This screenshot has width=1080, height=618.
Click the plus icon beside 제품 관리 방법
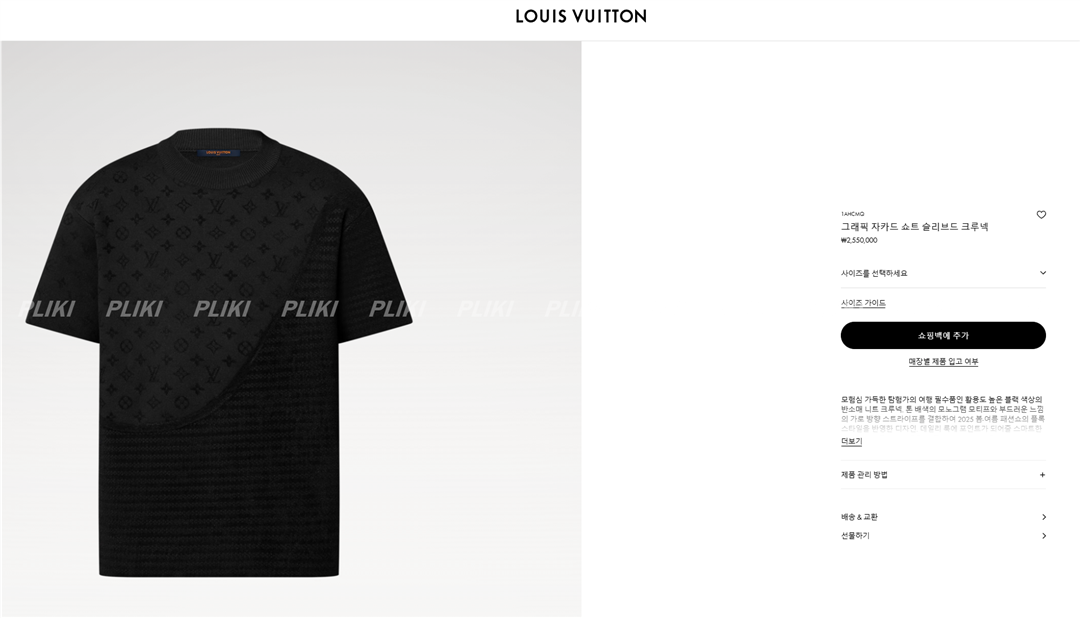(1042, 475)
